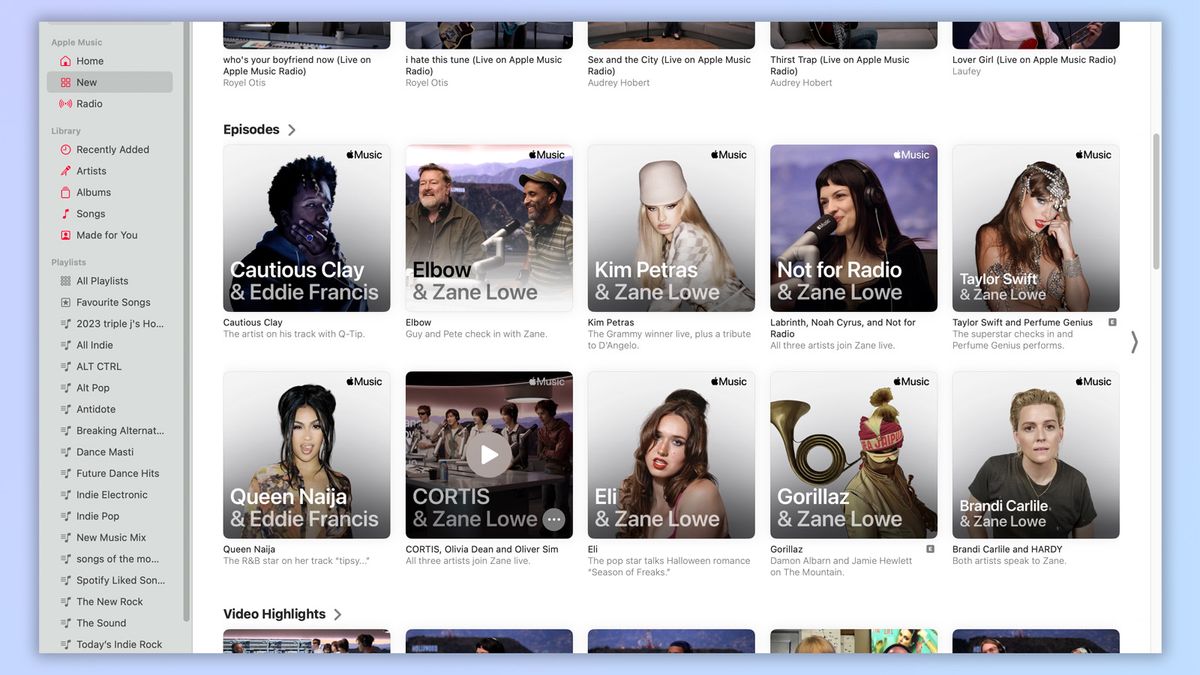Select the songs of the mo... playlist

point(110,559)
